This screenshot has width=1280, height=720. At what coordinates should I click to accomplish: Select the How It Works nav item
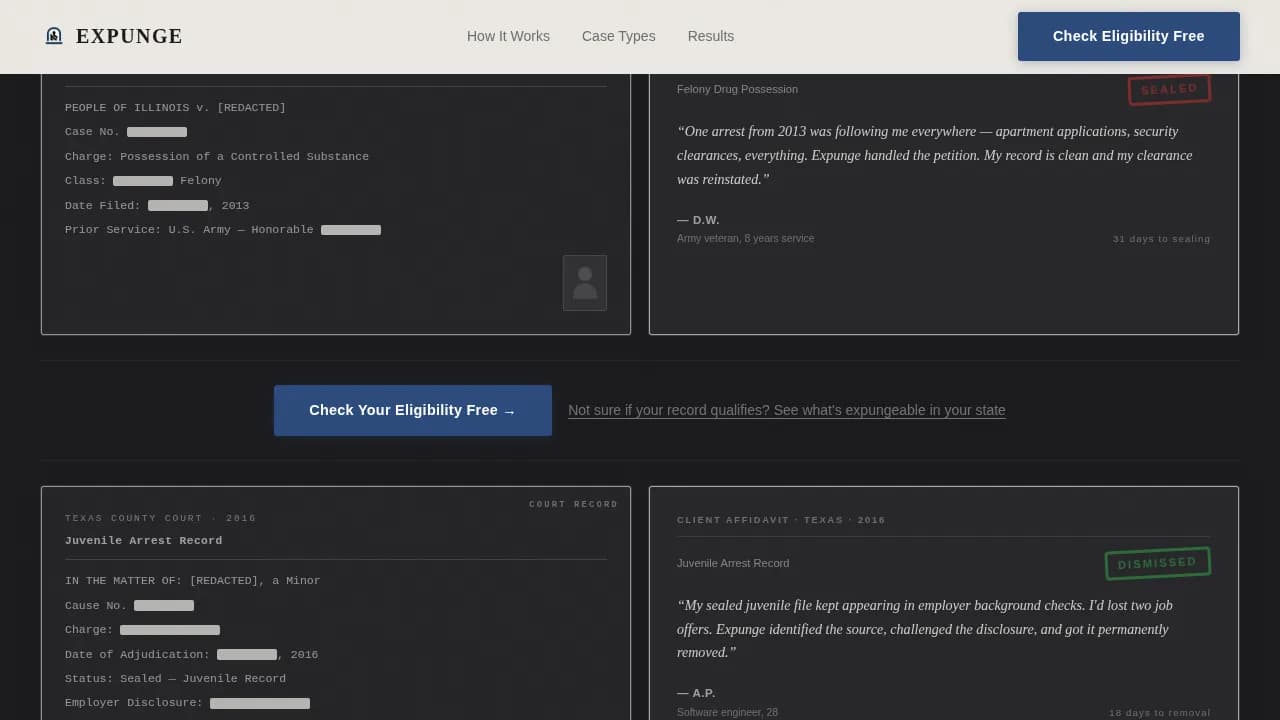tap(508, 36)
